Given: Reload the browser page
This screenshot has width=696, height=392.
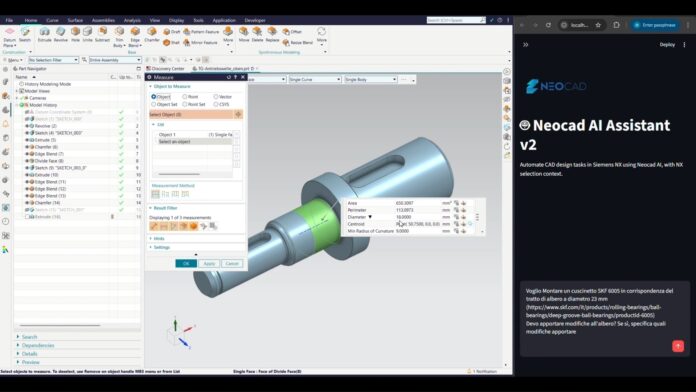Looking at the screenshot, I should click(x=548, y=25).
